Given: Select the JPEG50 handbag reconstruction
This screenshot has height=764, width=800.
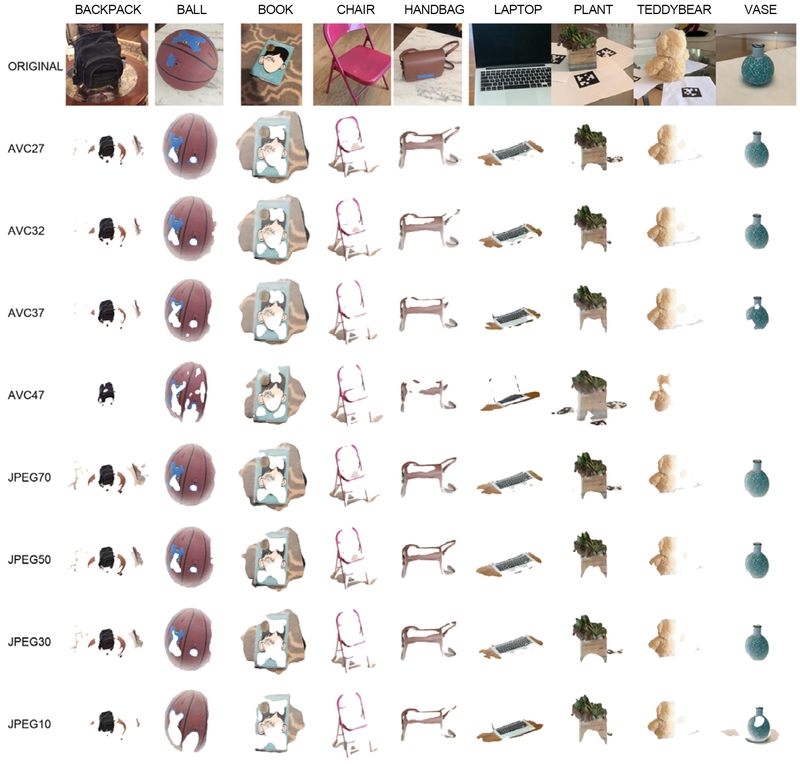Looking at the screenshot, I should click(429, 559).
